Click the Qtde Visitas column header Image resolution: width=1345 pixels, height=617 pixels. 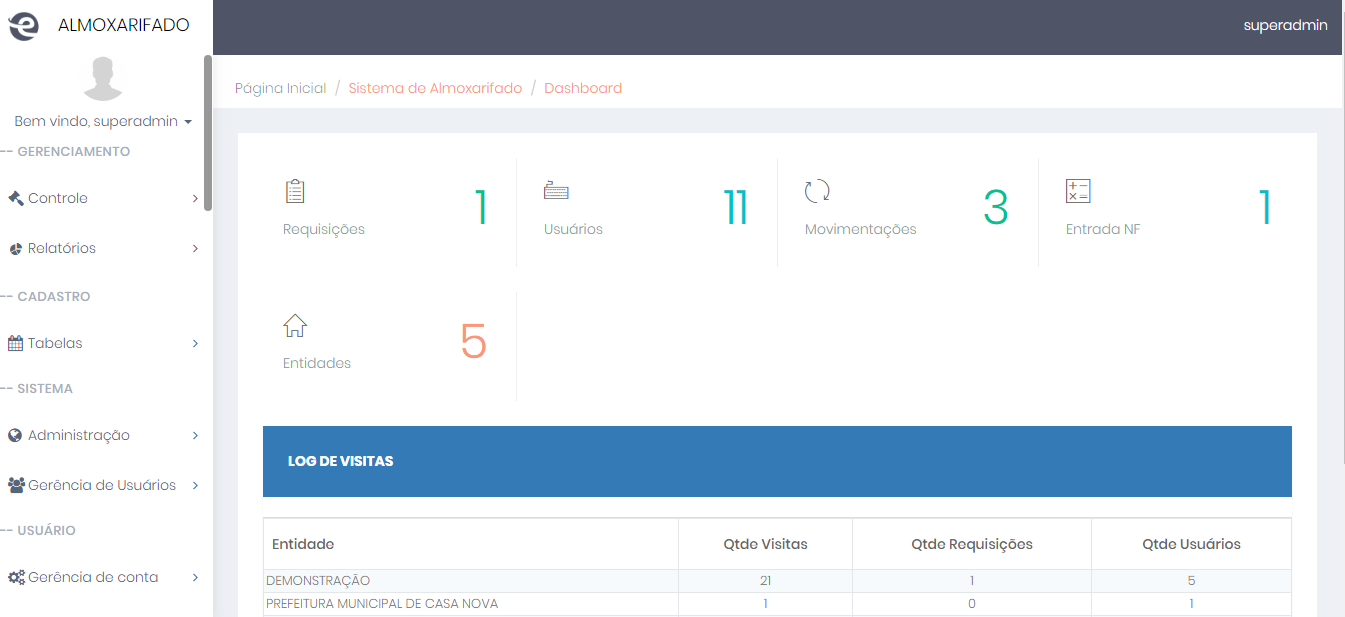(x=765, y=544)
